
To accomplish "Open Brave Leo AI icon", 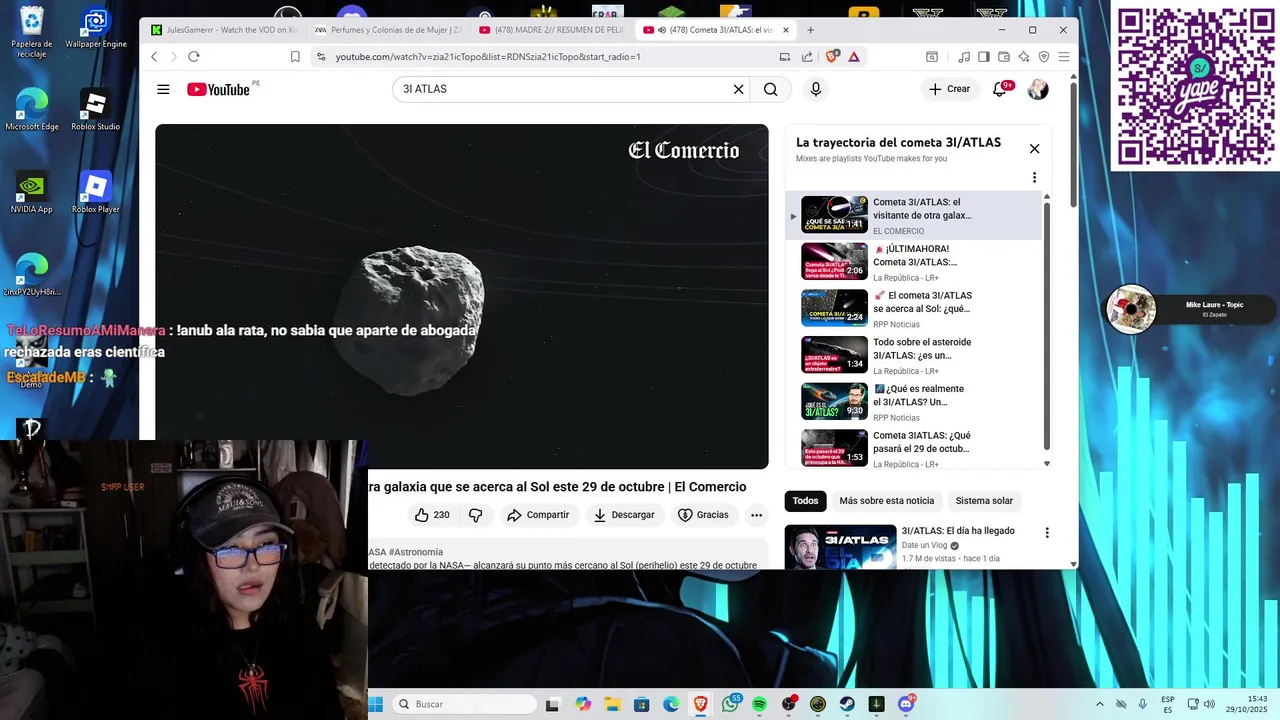I will tap(1024, 57).
